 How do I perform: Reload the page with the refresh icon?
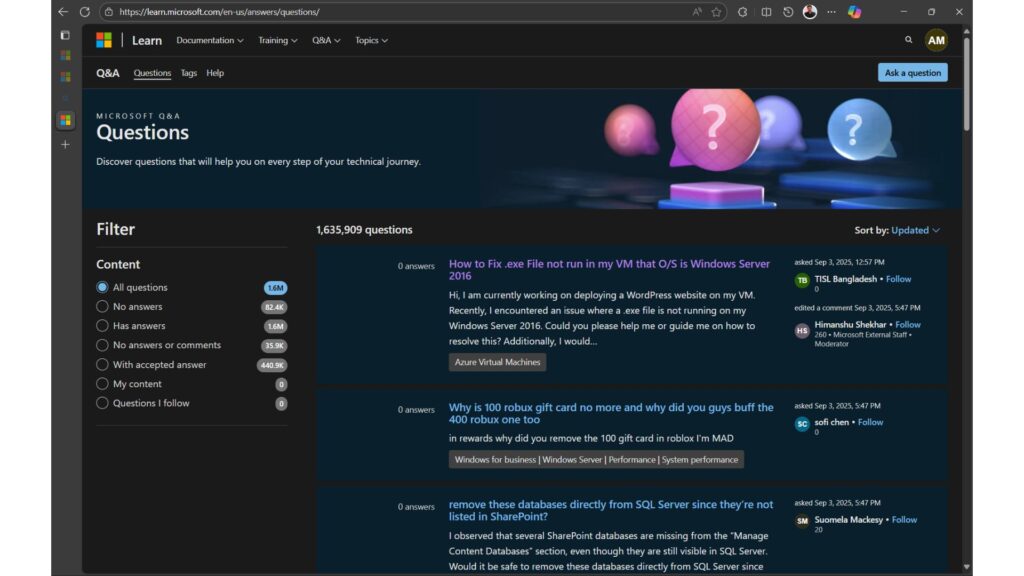pos(85,12)
